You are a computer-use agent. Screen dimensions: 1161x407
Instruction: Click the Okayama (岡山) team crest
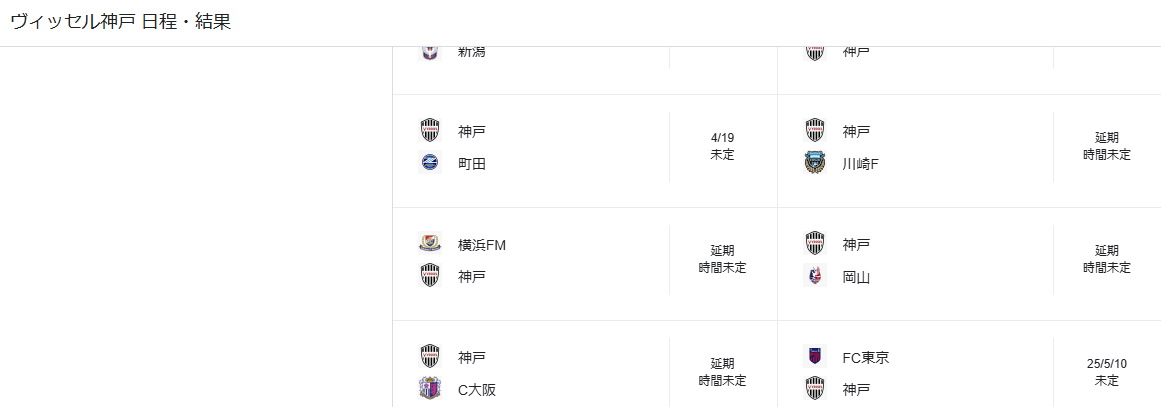(x=814, y=277)
